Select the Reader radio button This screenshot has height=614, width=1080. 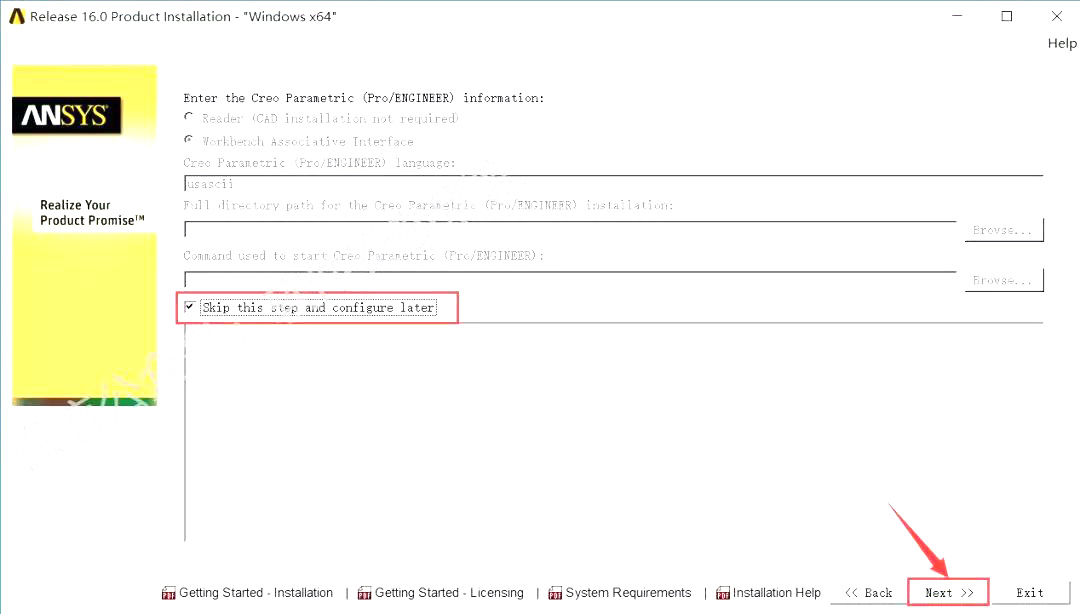(x=189, y=118)
